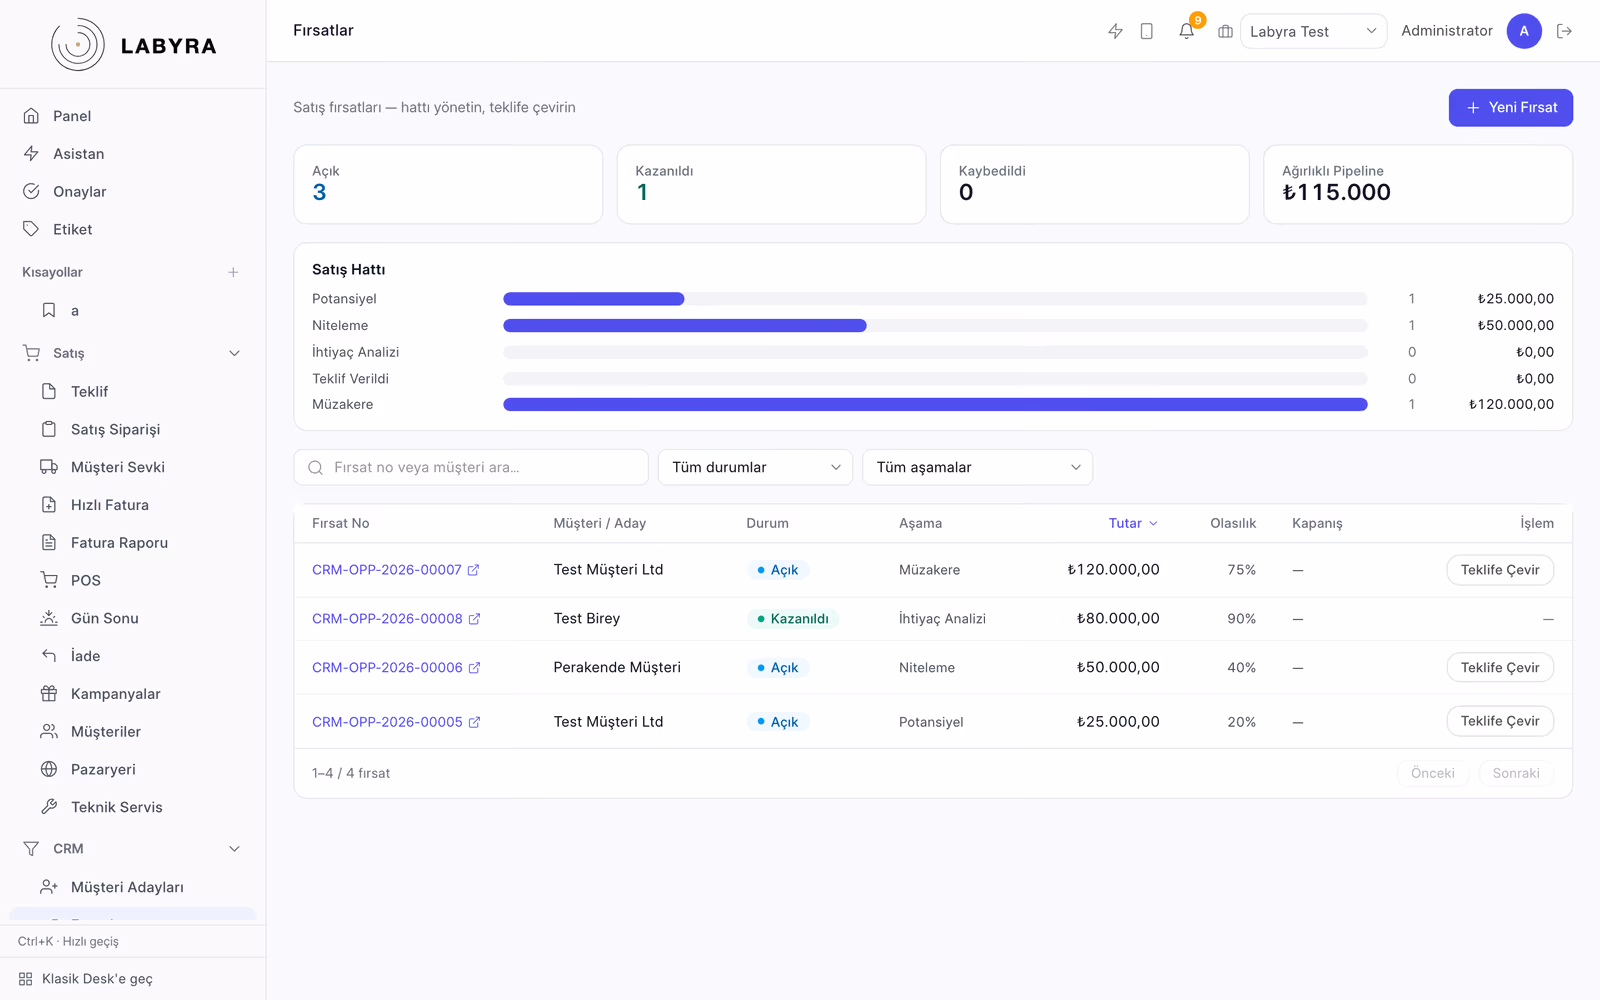Click the Fırsat No column header
1600x1000 pixels.
click(x=341, y=523)
